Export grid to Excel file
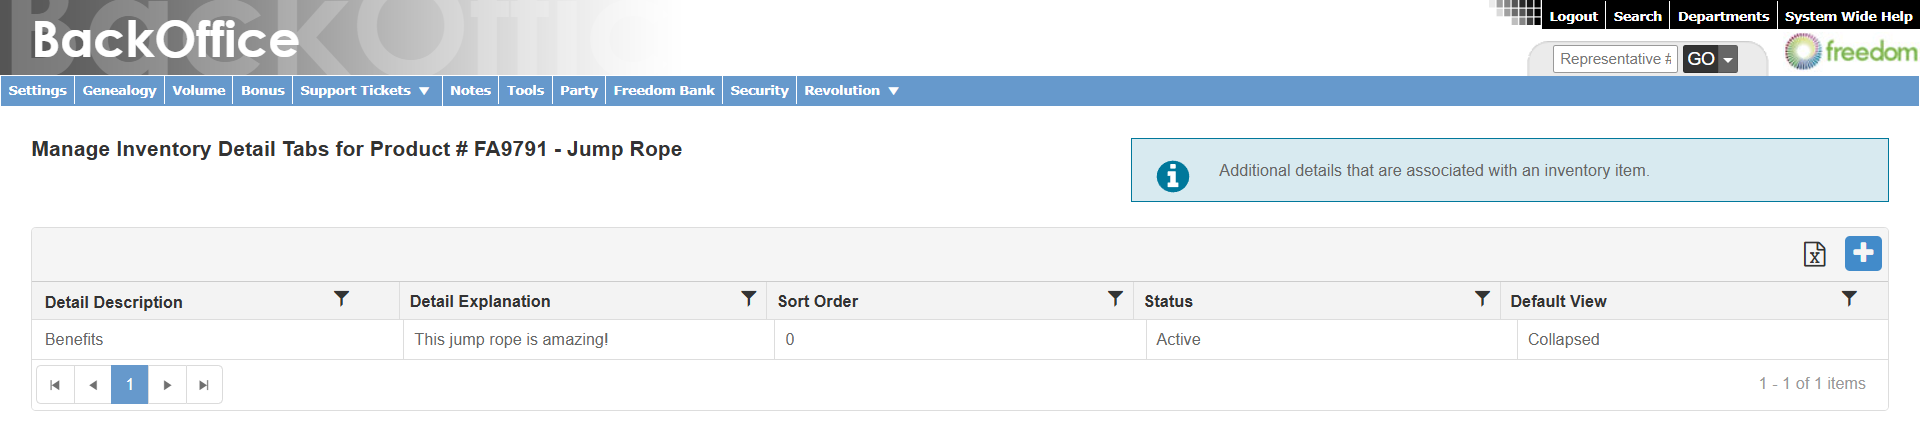The image size is (1920, 447). point(1814,254)
